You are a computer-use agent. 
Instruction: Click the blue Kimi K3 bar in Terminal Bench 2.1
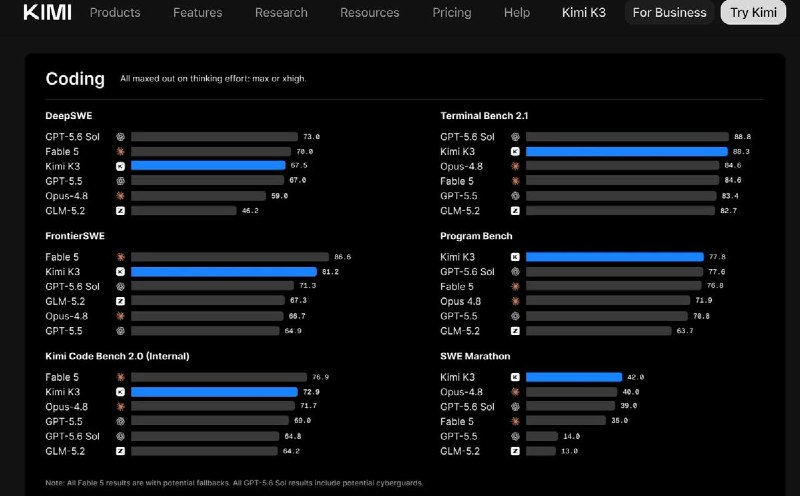627,152
